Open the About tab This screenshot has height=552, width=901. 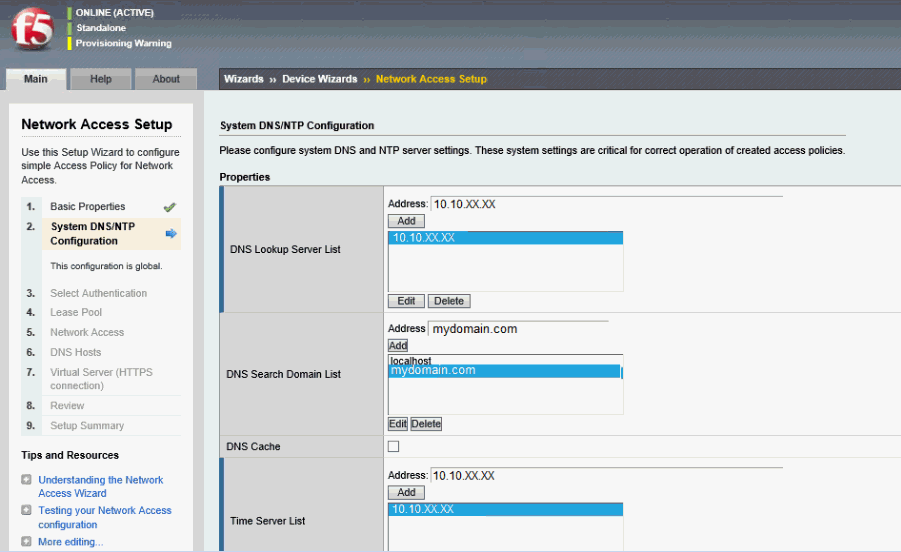point(166,79)
